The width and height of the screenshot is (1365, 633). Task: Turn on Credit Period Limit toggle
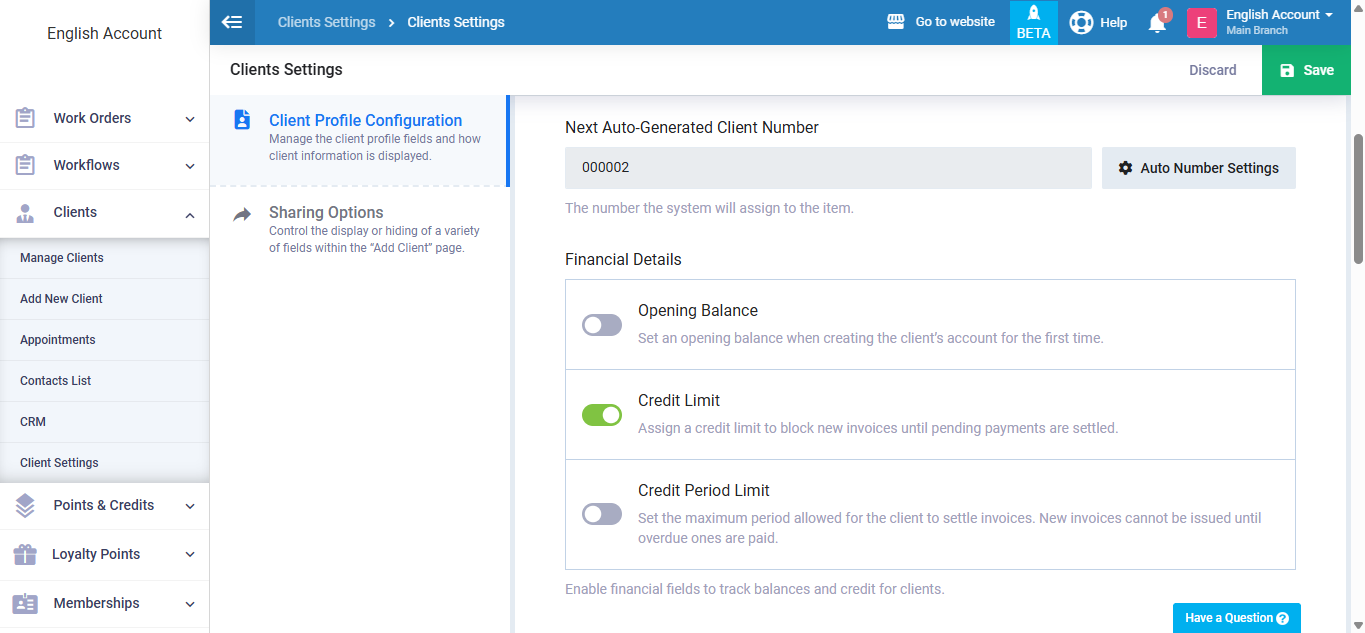[x=602, y=514]
